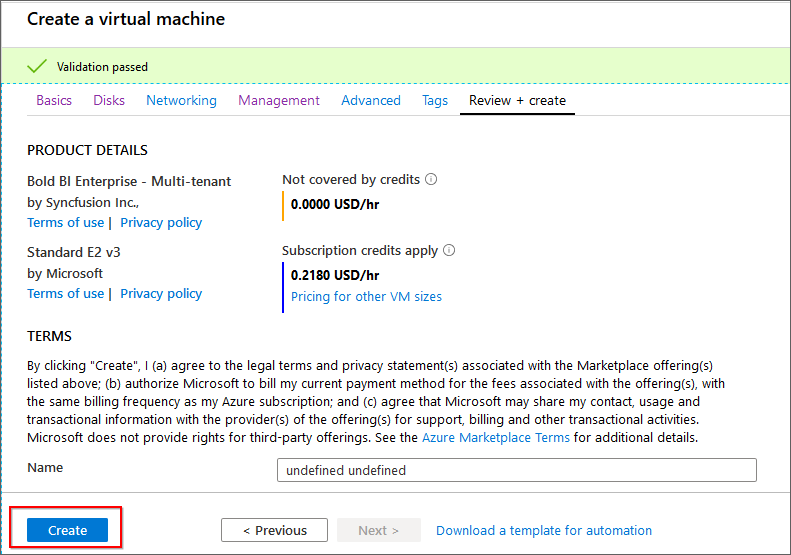View Pricing for other VM sizes
The height and width of the screenshot is (555, 791).
(x=366, y=297)
